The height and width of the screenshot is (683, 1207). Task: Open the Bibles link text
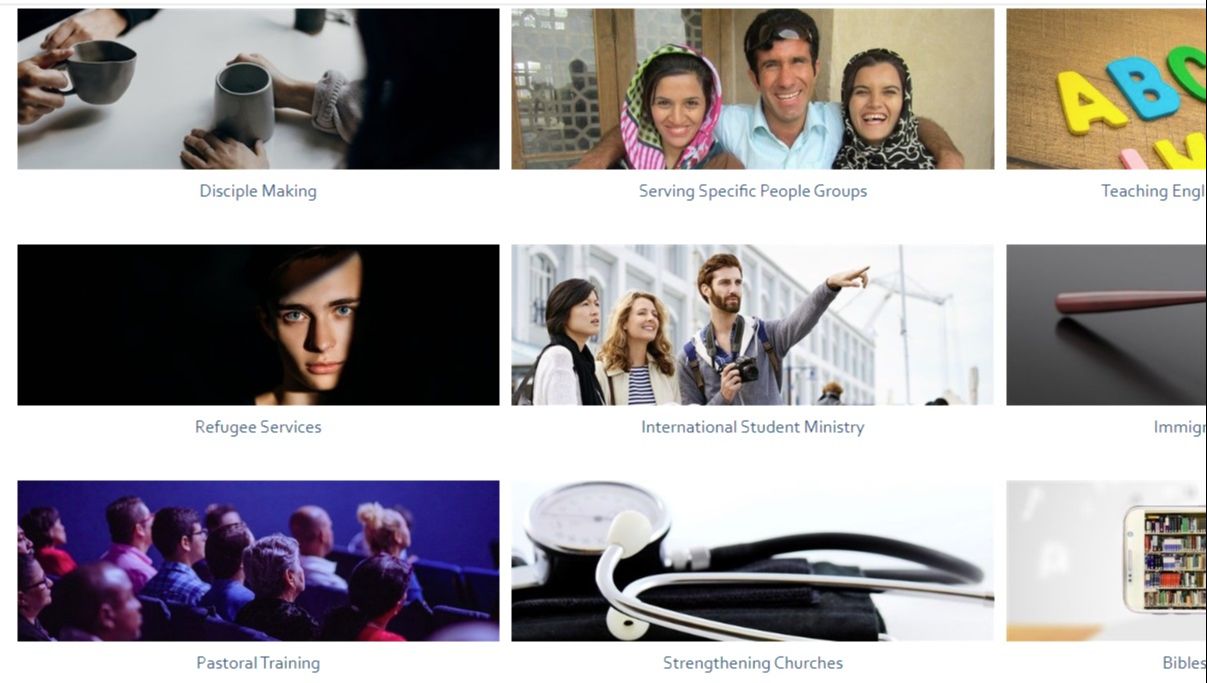1184,663
